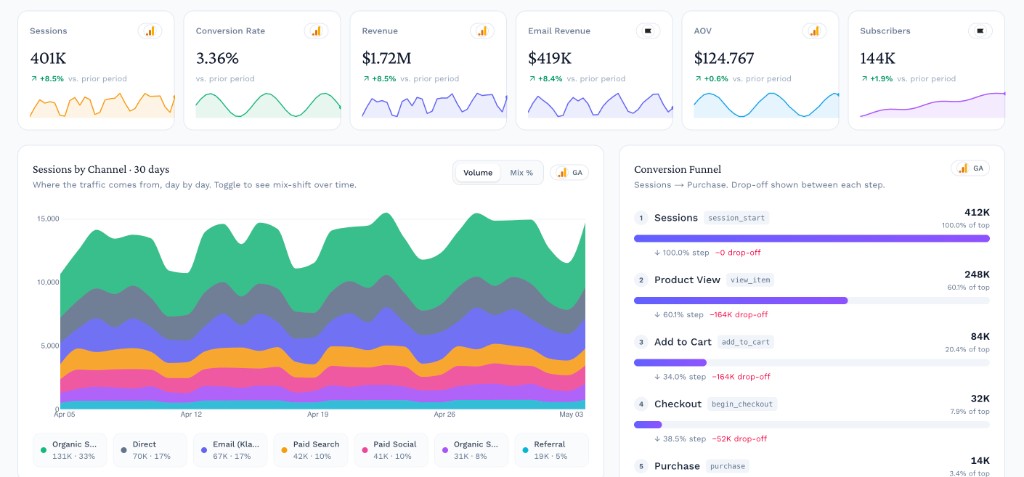
Task: Click the 84K Add to Cart count
Action: coord(981,337)
